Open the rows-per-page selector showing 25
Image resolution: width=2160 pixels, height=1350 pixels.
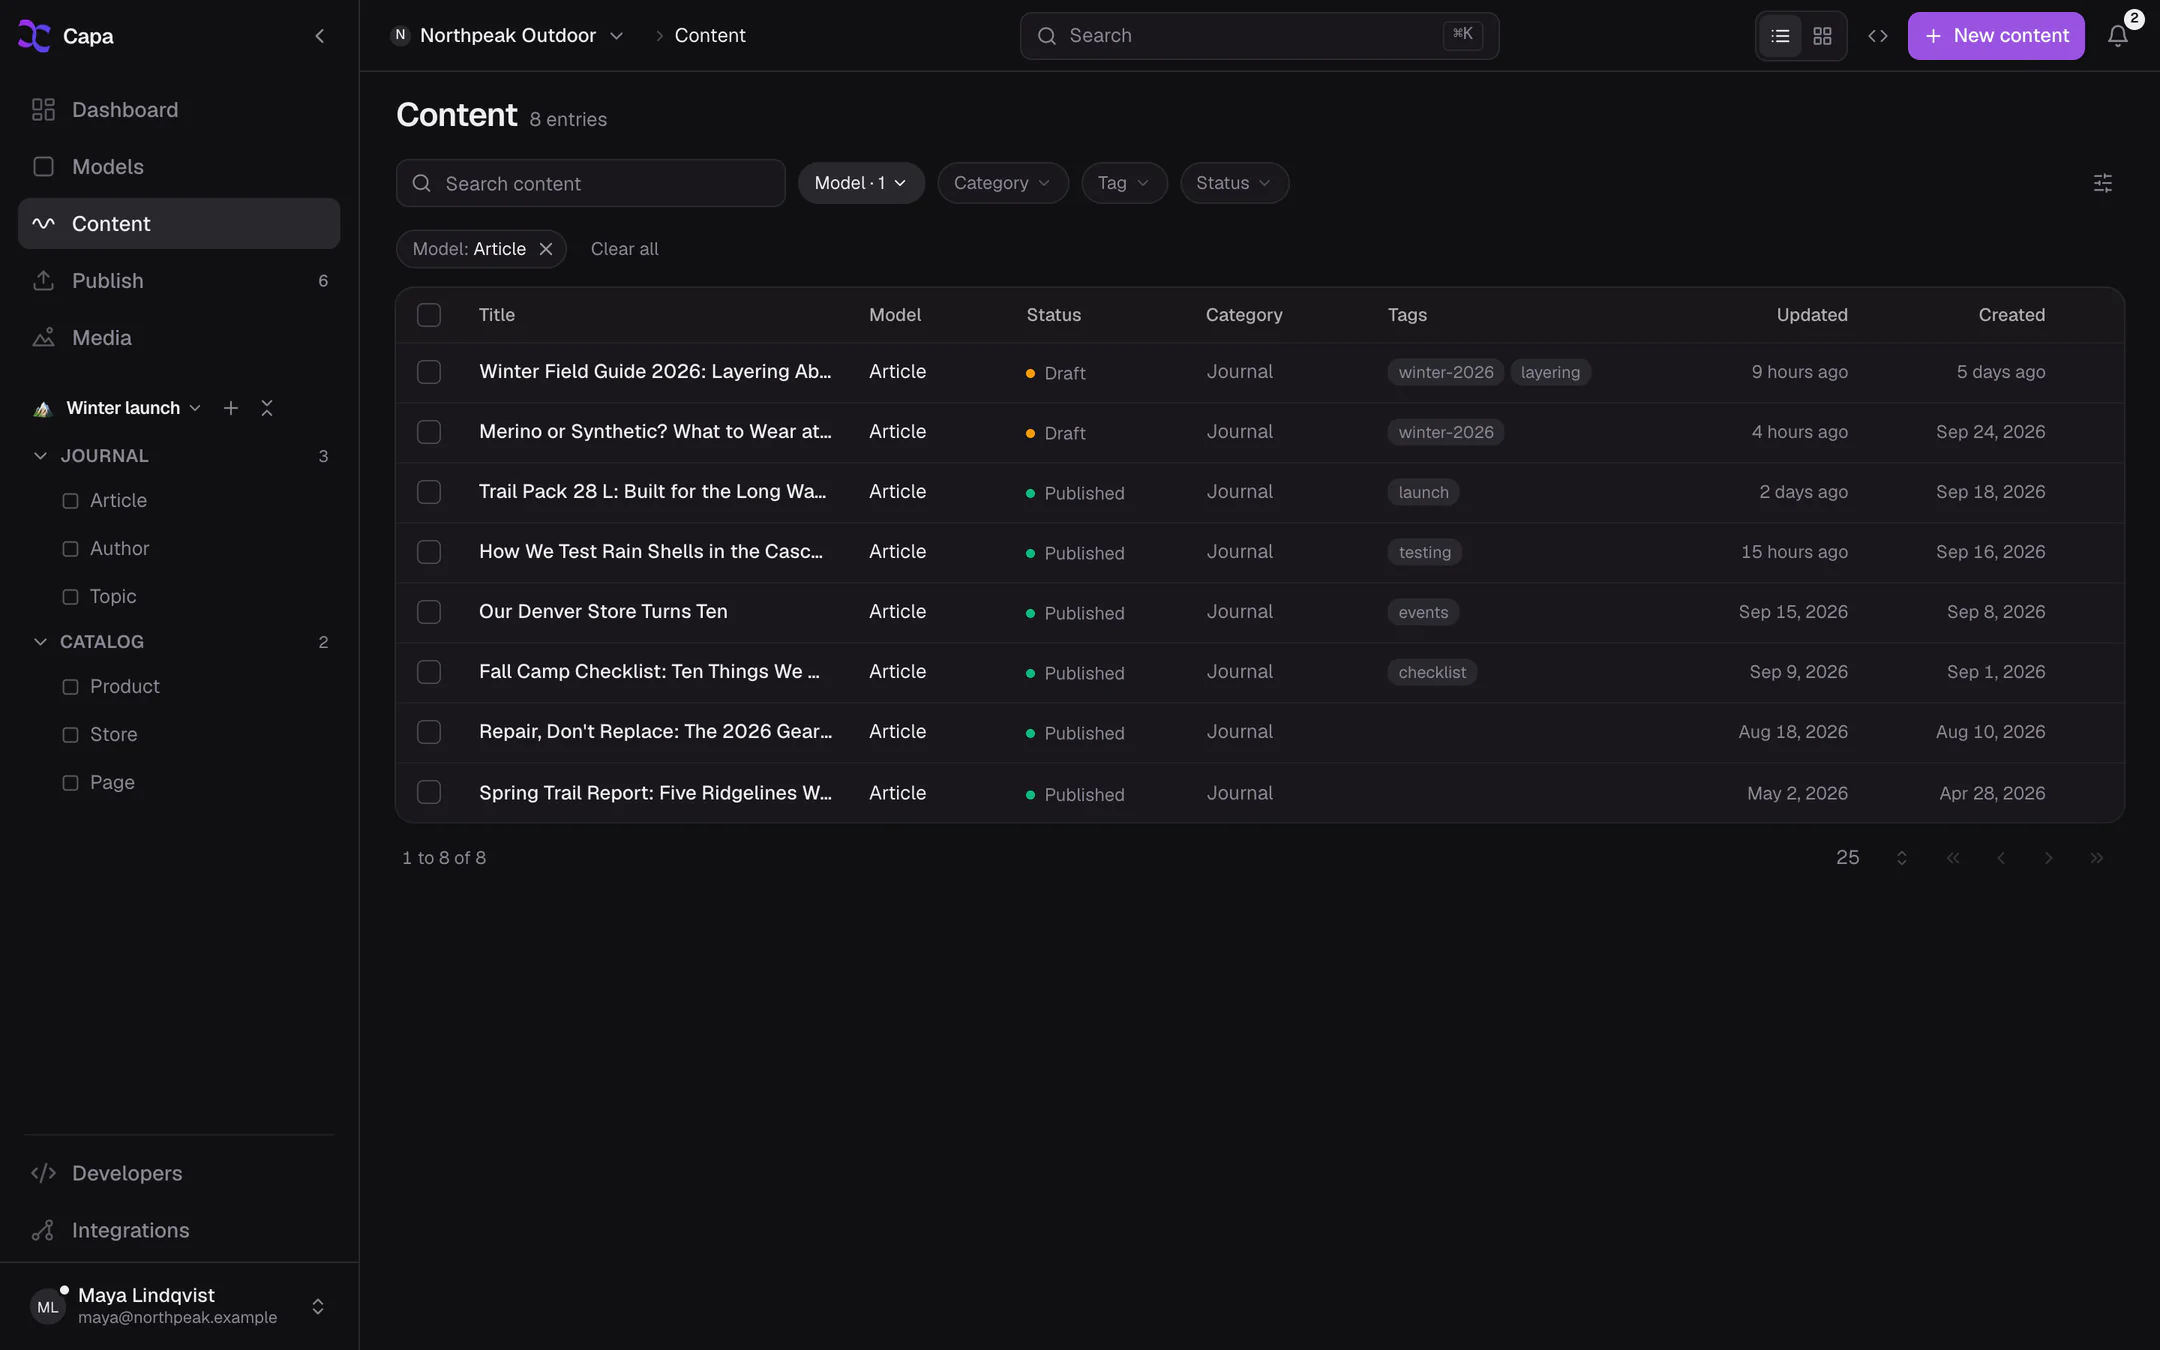[x=1872, y=858]
